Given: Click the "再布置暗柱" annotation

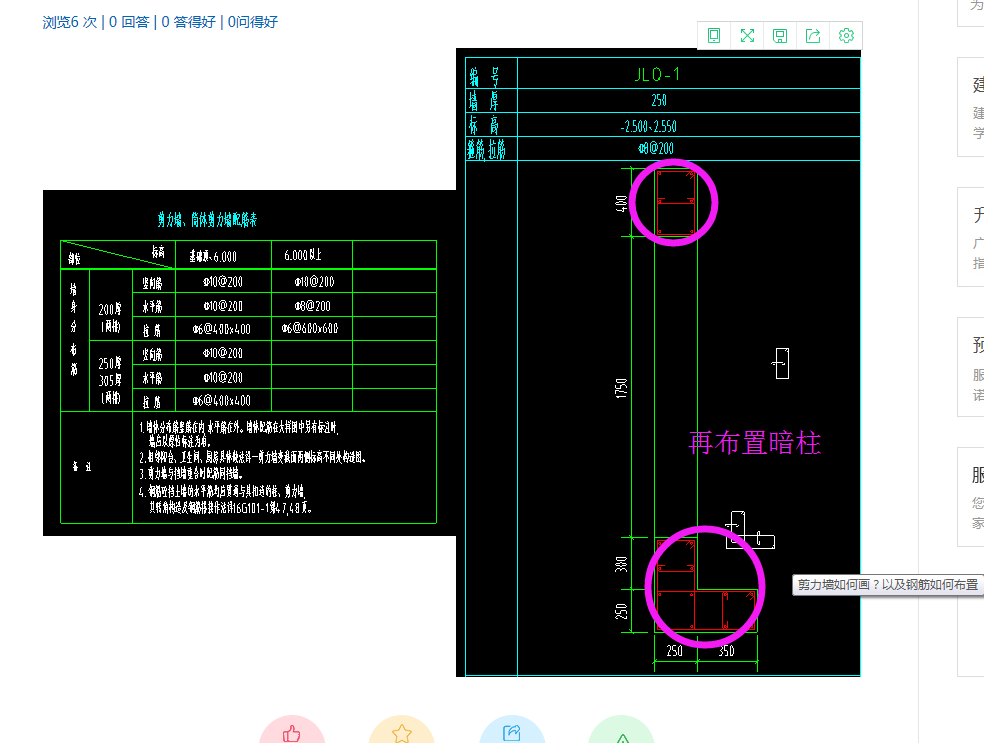Looking at the screenshot, I should pos(753,443).
